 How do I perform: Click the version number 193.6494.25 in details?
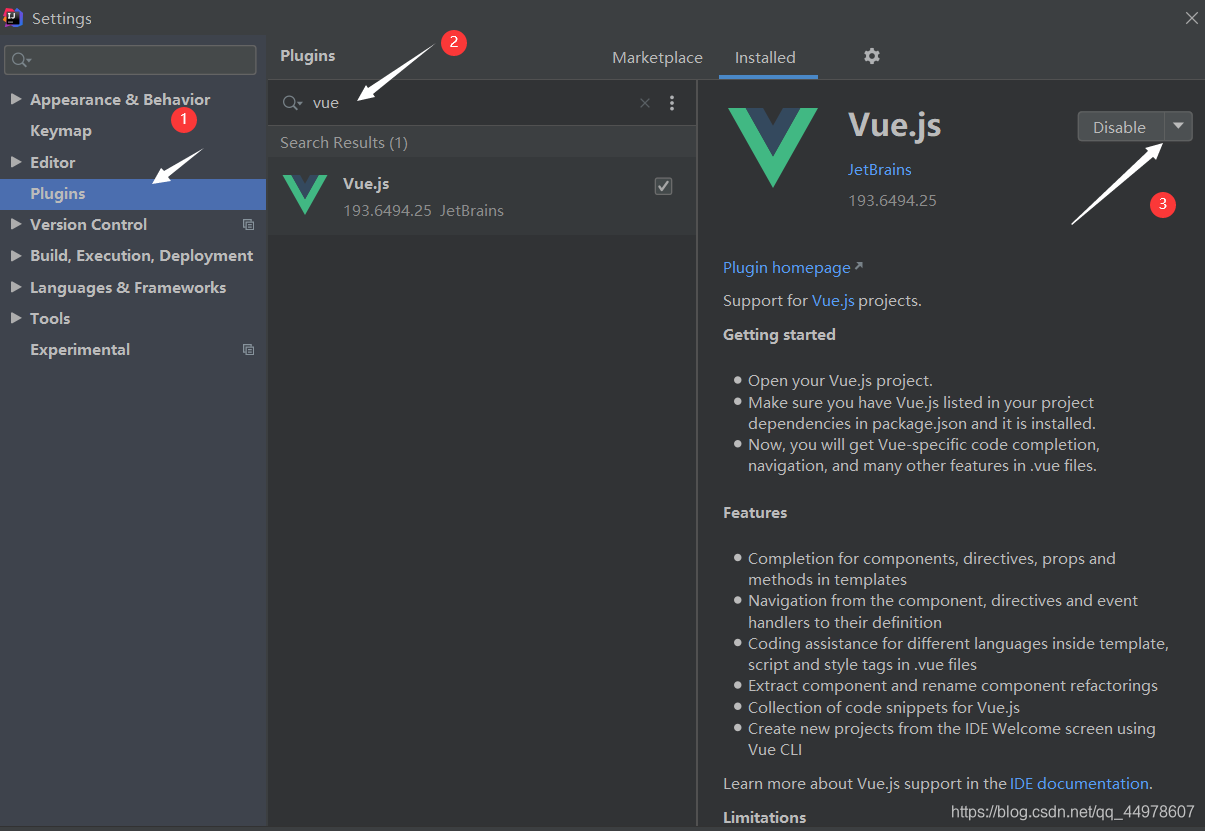[x=892, y=200]
